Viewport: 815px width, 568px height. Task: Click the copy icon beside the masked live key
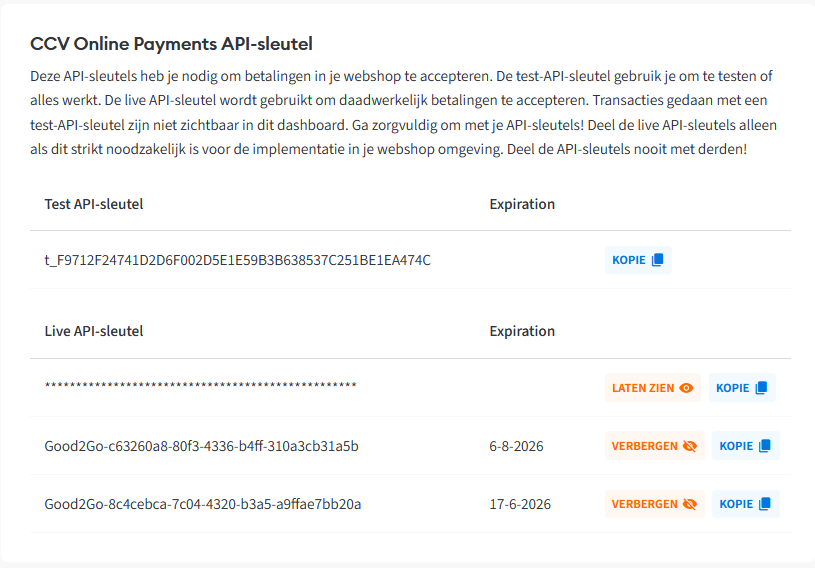pyautogui.click(x=761, y=388)
